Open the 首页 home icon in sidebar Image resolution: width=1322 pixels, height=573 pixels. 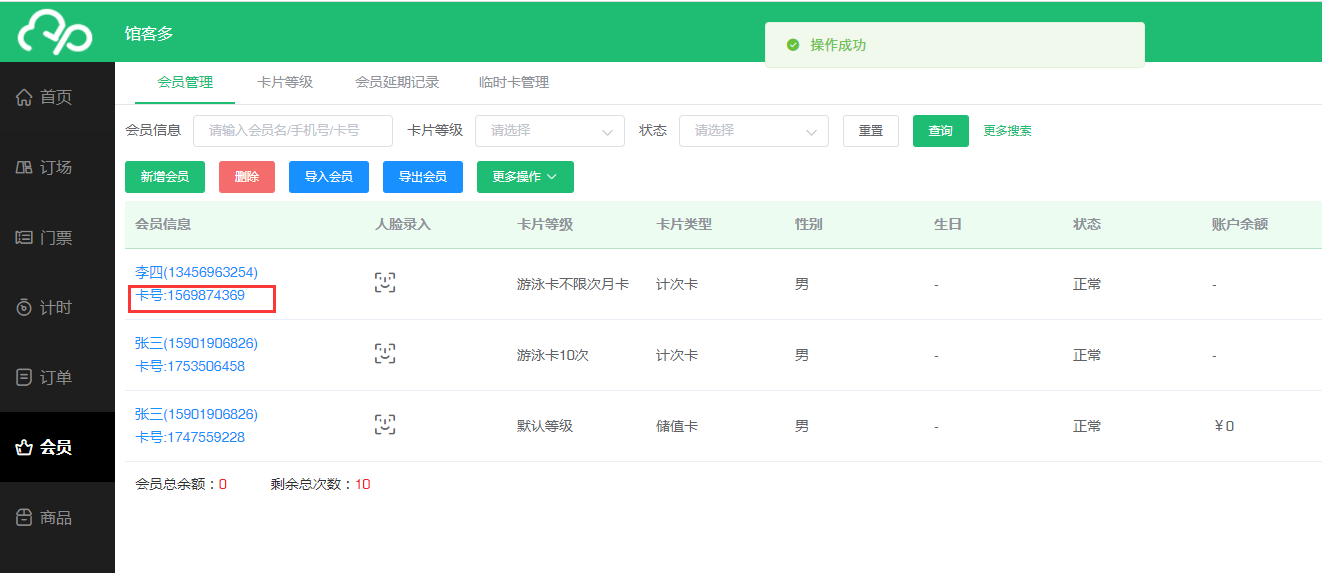tap(25, 97)
